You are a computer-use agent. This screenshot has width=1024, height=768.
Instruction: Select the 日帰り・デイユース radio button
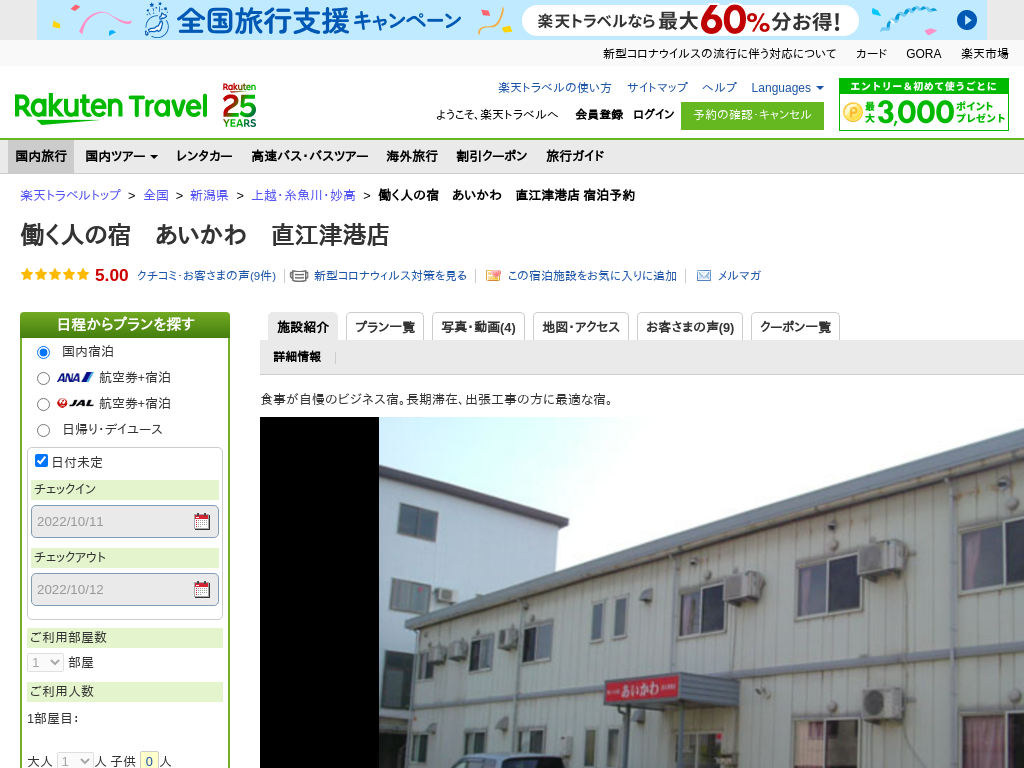tap(43, 430)
